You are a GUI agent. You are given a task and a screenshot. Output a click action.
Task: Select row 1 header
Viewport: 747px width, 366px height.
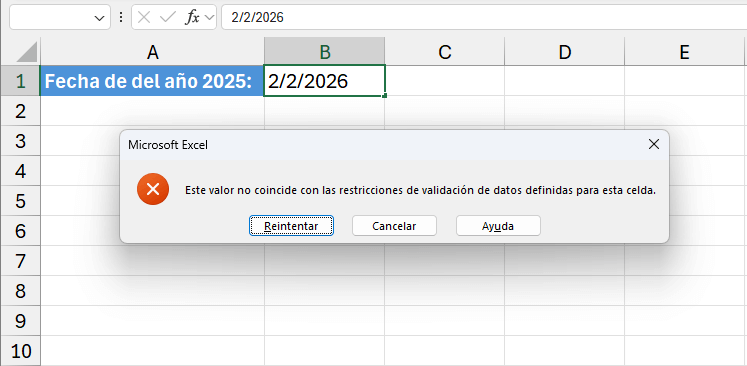pos(20,81)
